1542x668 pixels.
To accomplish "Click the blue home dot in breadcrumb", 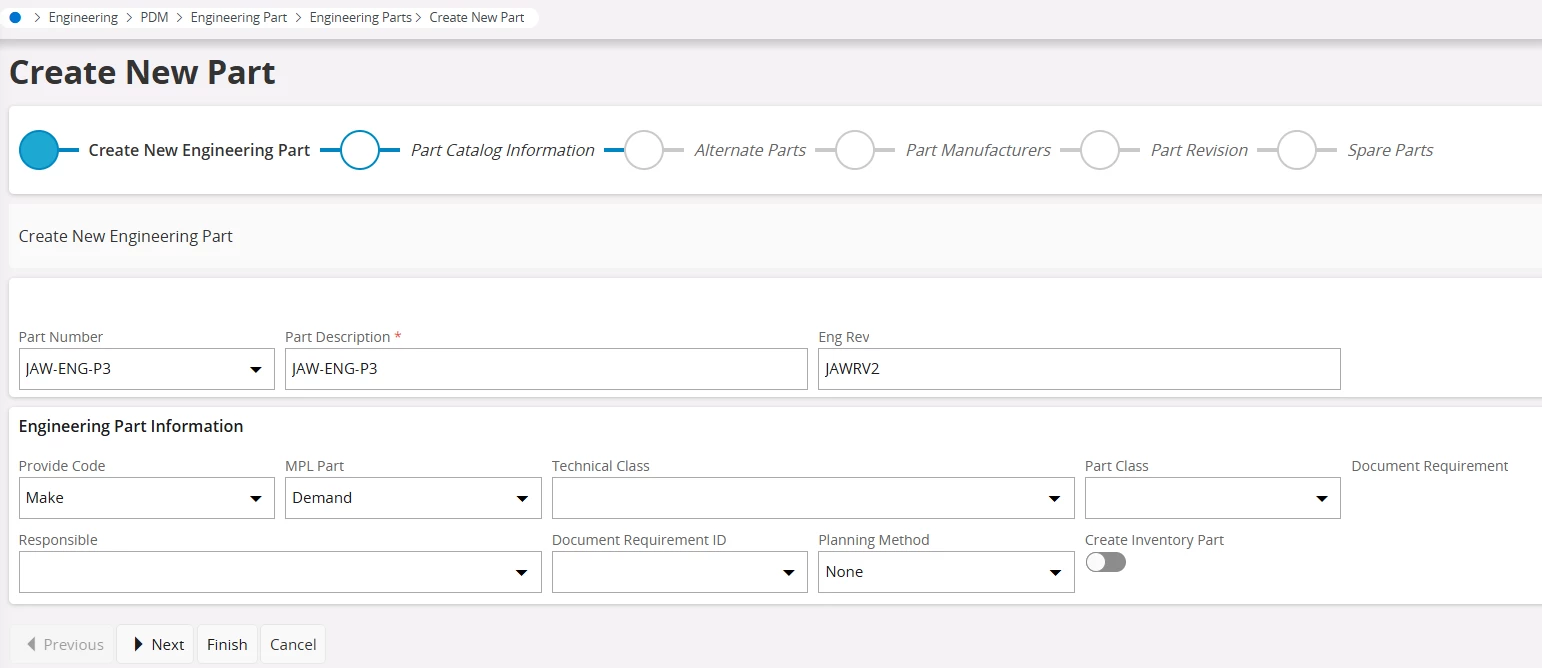I will pyautogui.click(x=15, y=17).
